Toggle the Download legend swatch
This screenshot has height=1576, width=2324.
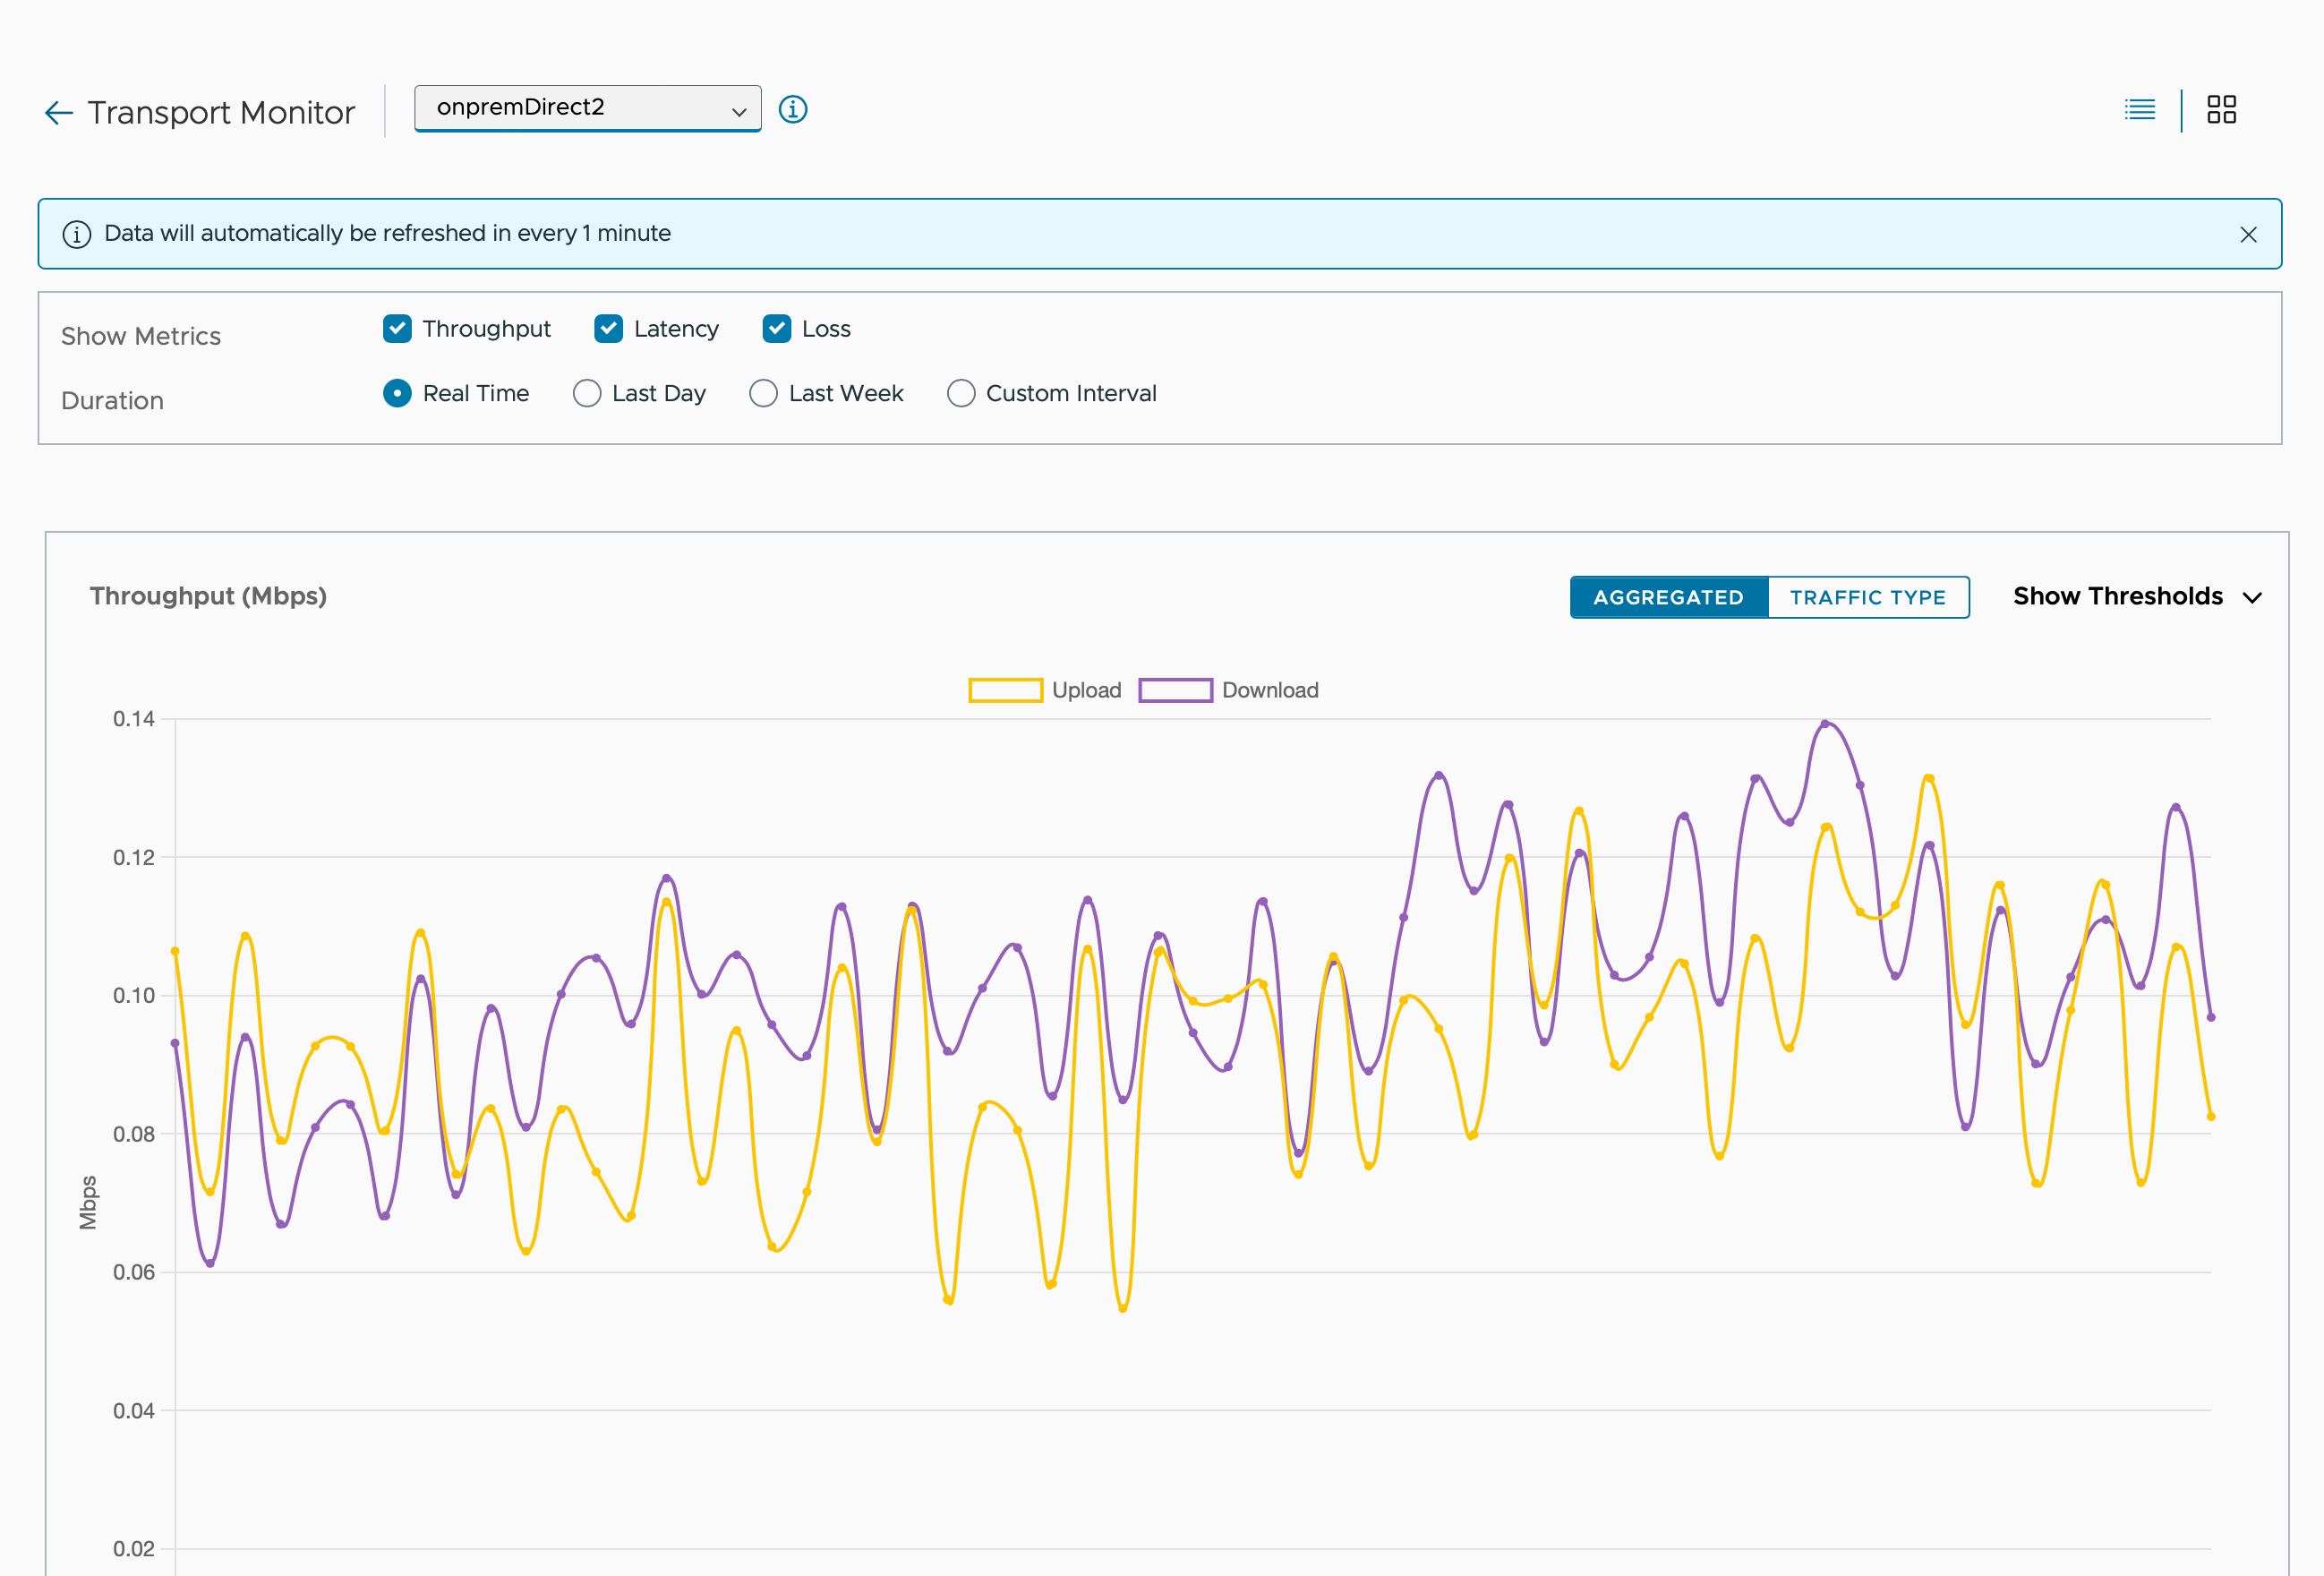click(1175, 690)
